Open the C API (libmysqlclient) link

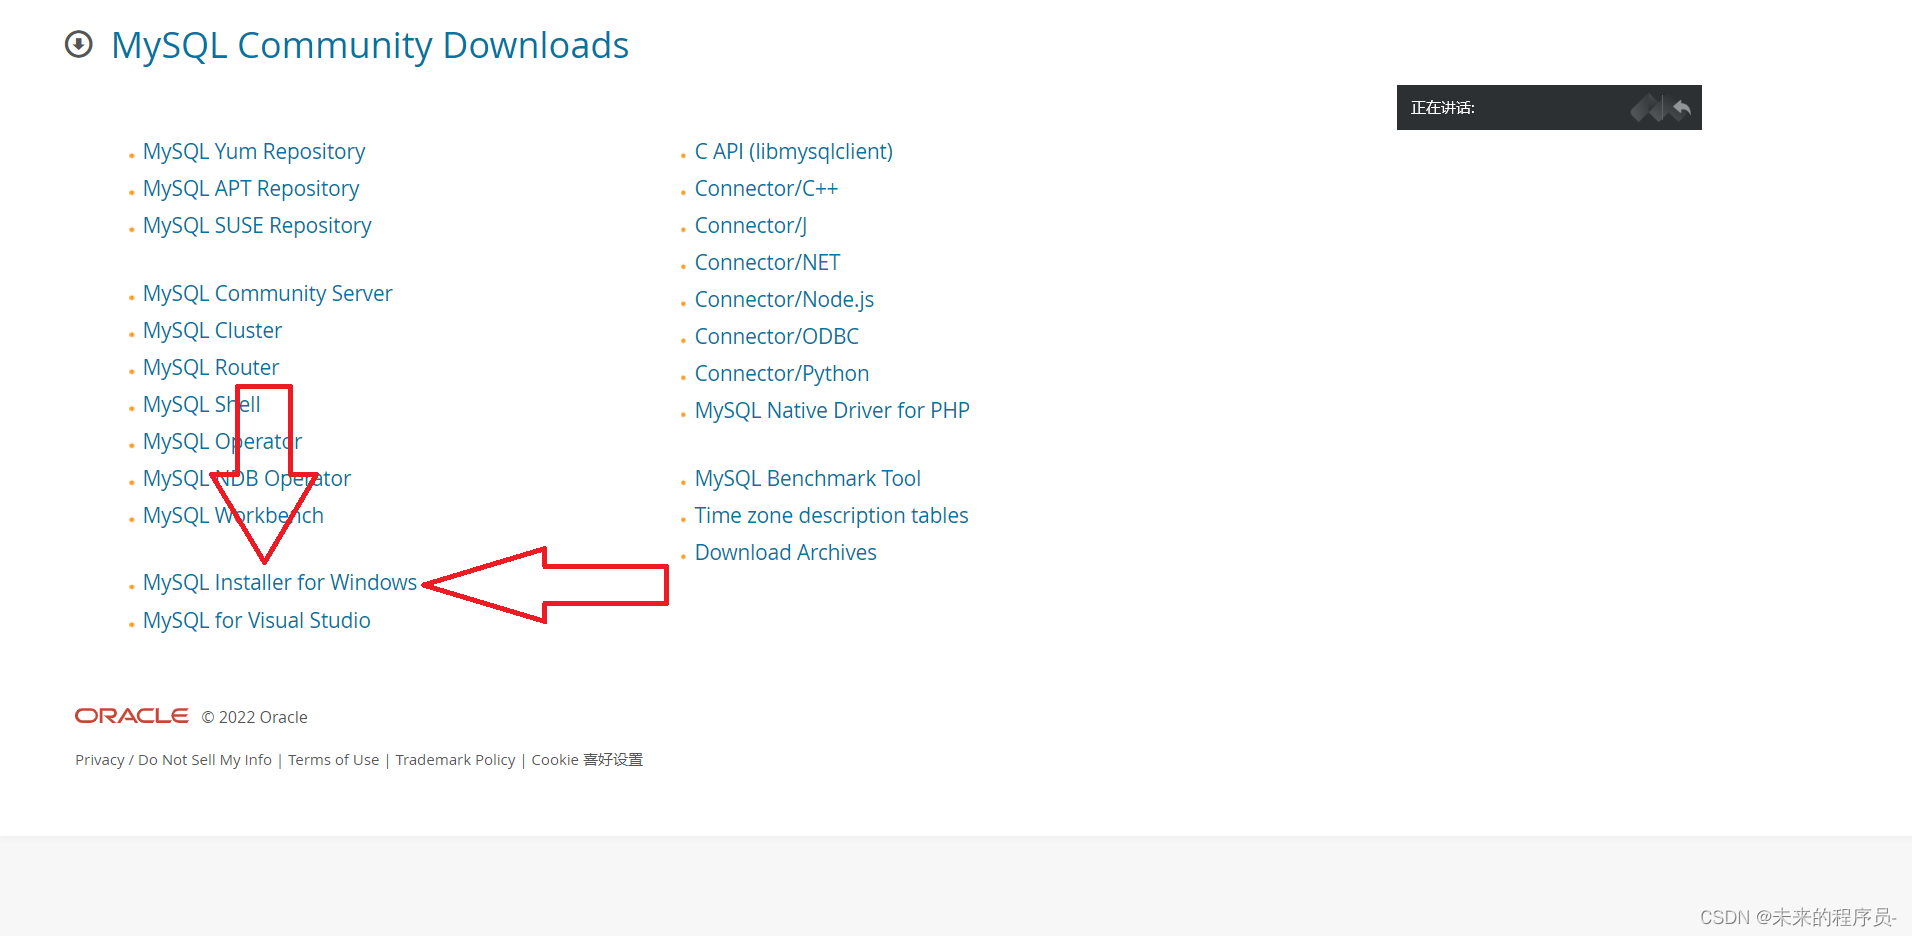tap(794, 151)
